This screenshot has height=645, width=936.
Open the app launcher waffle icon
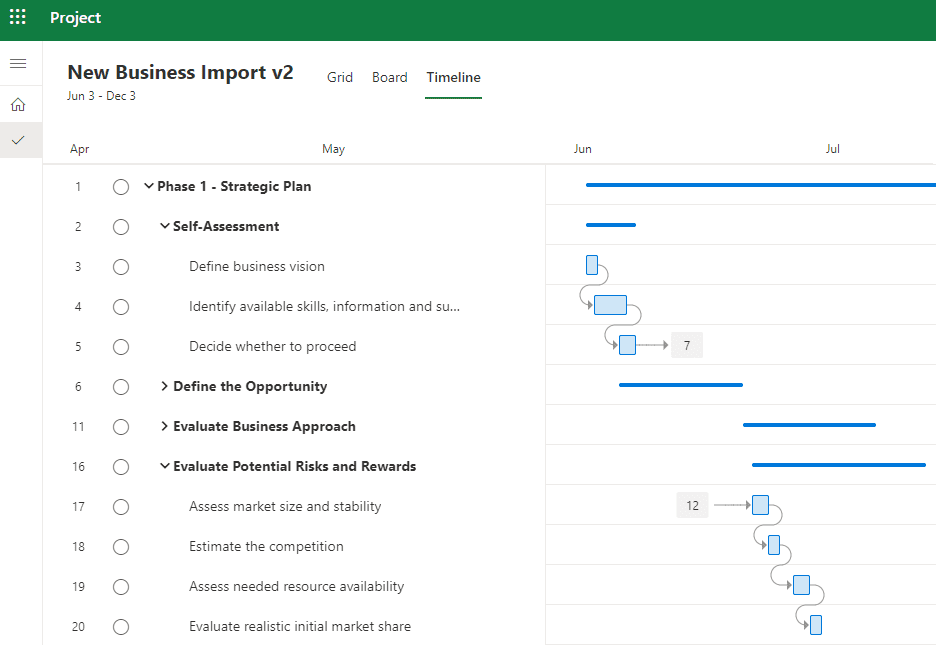18,17
